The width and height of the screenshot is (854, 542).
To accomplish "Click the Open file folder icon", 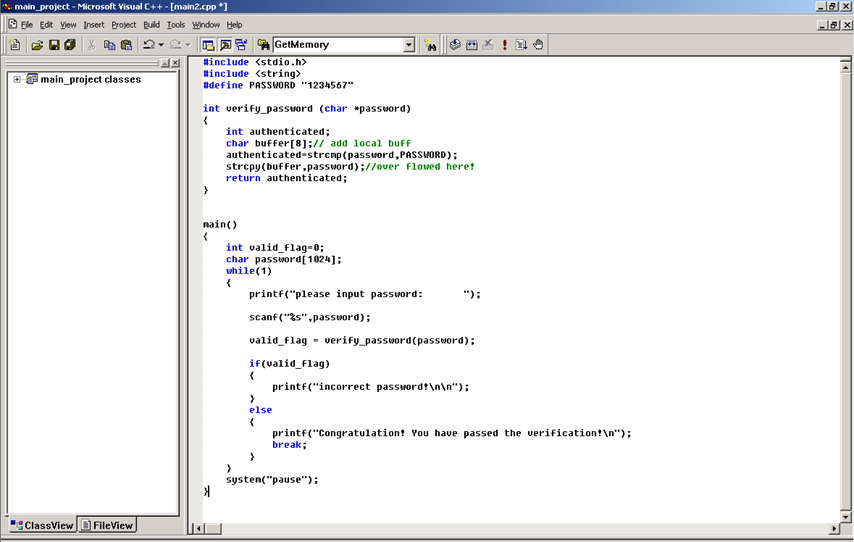I will click(37, 45).
